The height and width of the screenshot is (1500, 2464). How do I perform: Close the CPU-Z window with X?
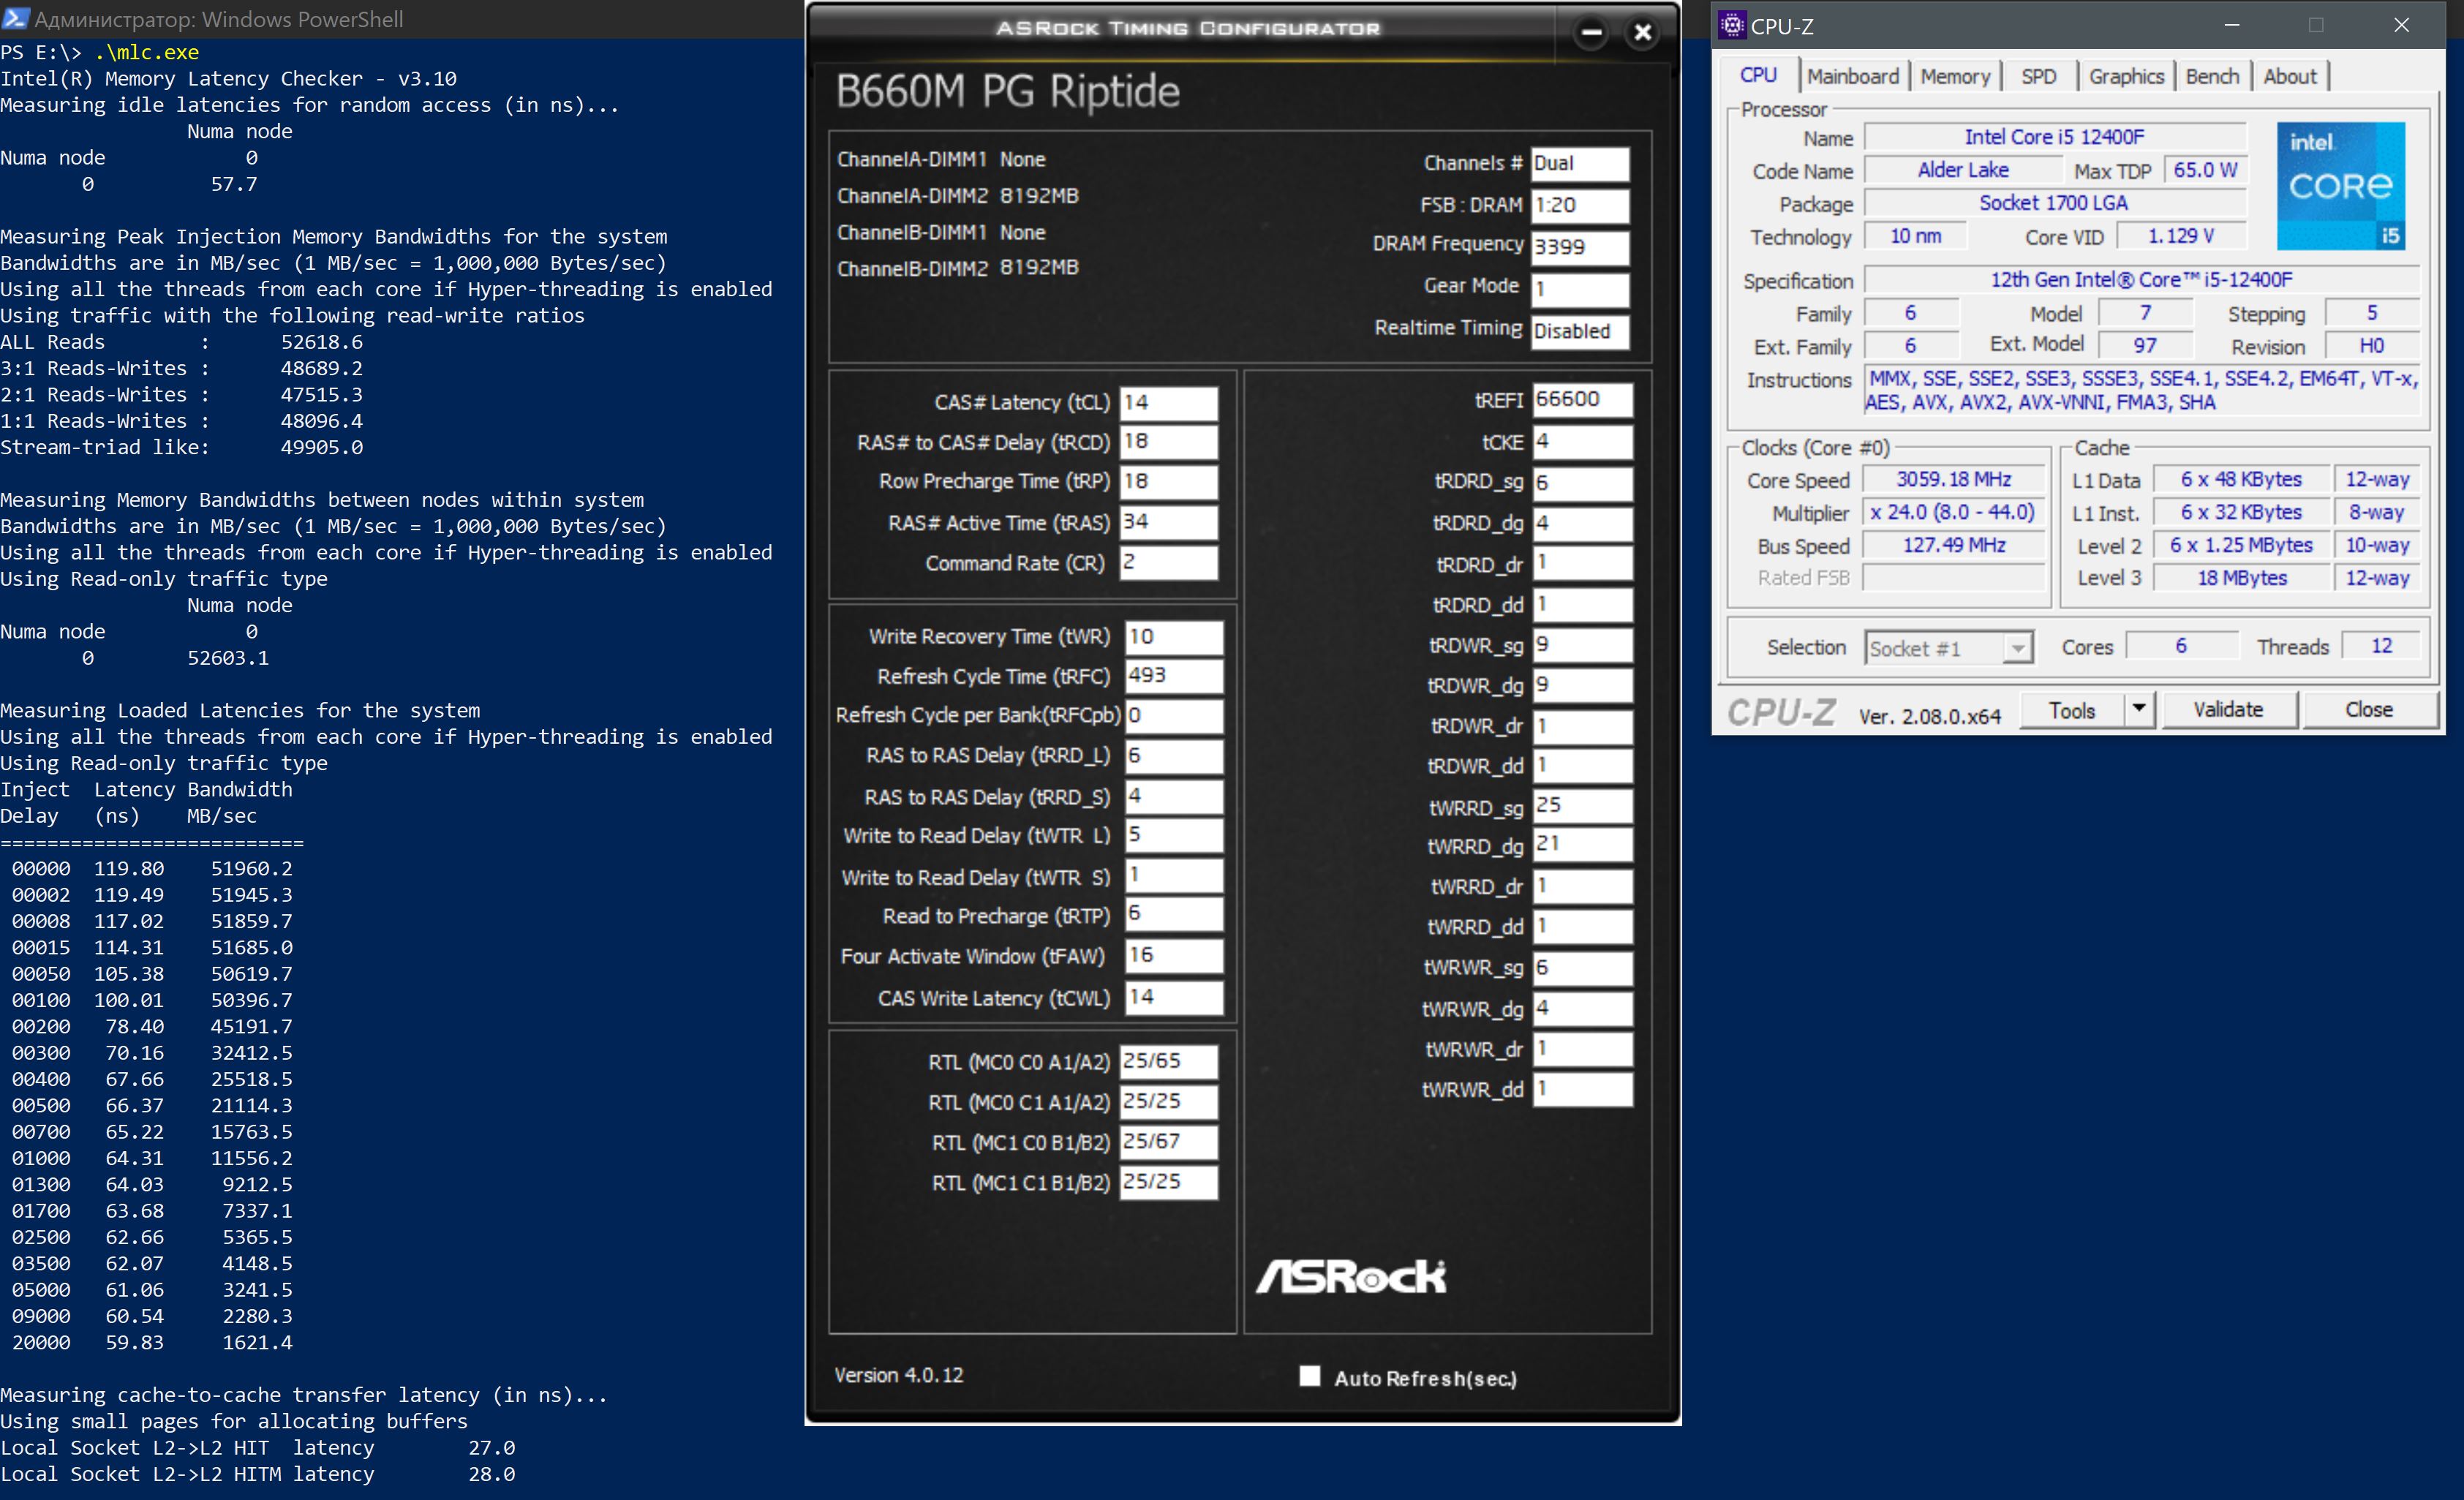pyautogui.click(x=2401, y=25)
